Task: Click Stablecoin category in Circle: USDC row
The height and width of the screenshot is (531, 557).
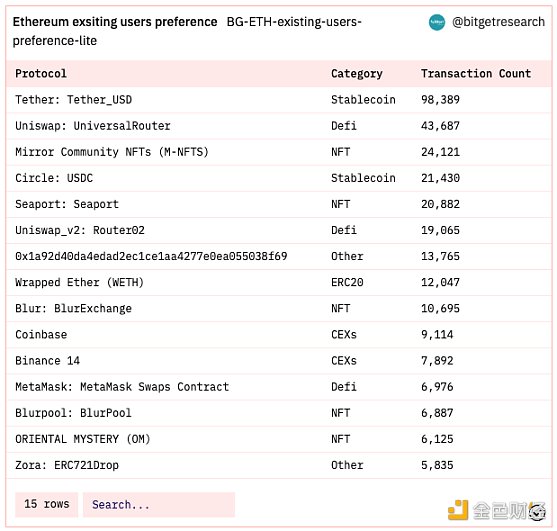Action: [363, 178]
